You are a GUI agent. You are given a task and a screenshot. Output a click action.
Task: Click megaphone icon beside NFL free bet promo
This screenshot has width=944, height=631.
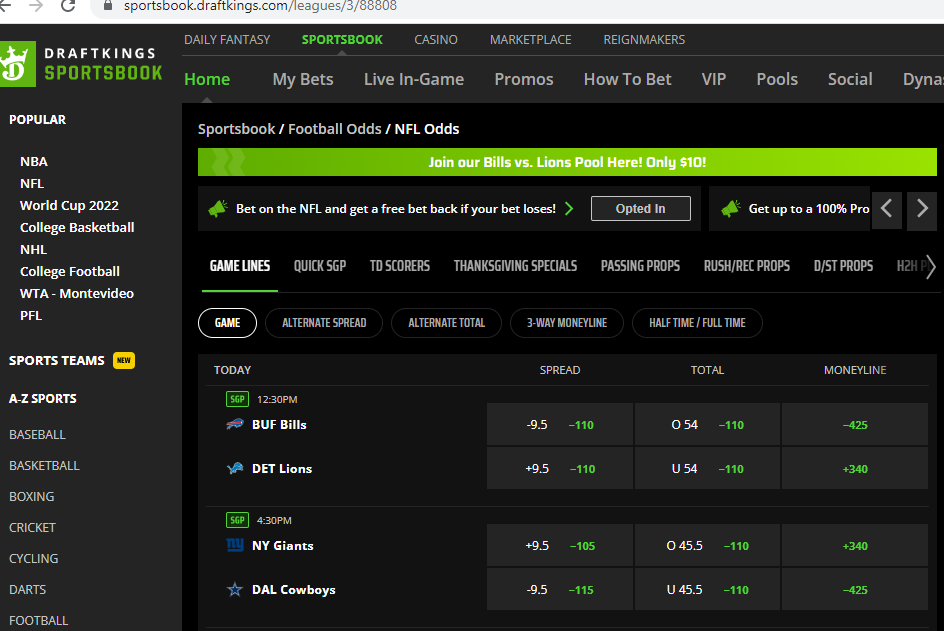(x=218, y=209)
